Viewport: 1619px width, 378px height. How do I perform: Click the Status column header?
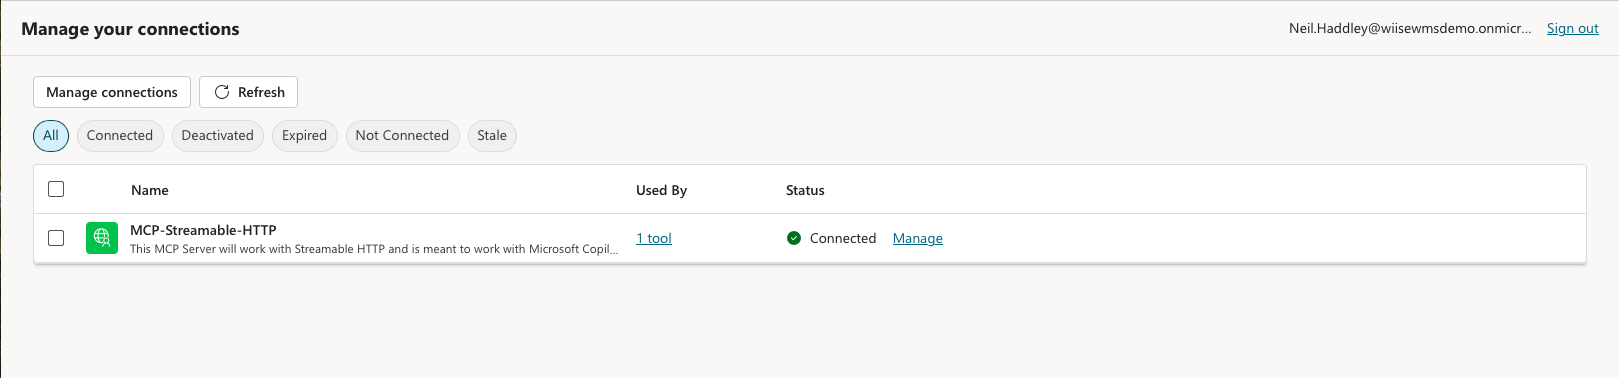[x=805, y=190]
